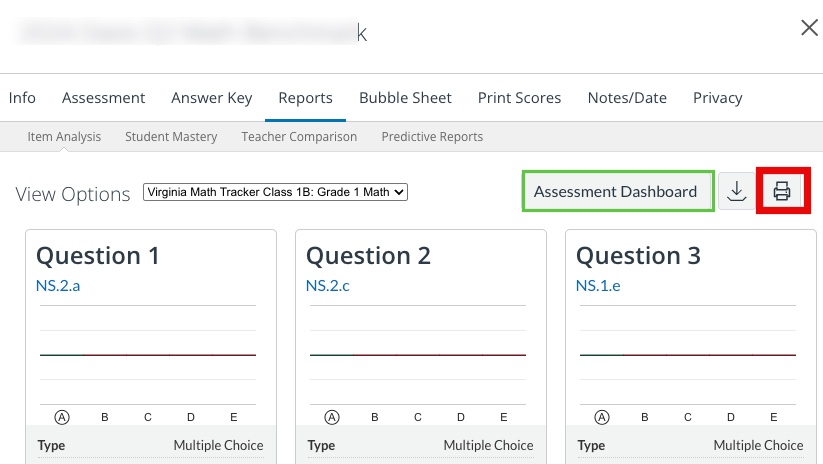This screenshot has height=464, width=823.
Task: Click answer label C in Question 2 chart
Action: [418, 417]
